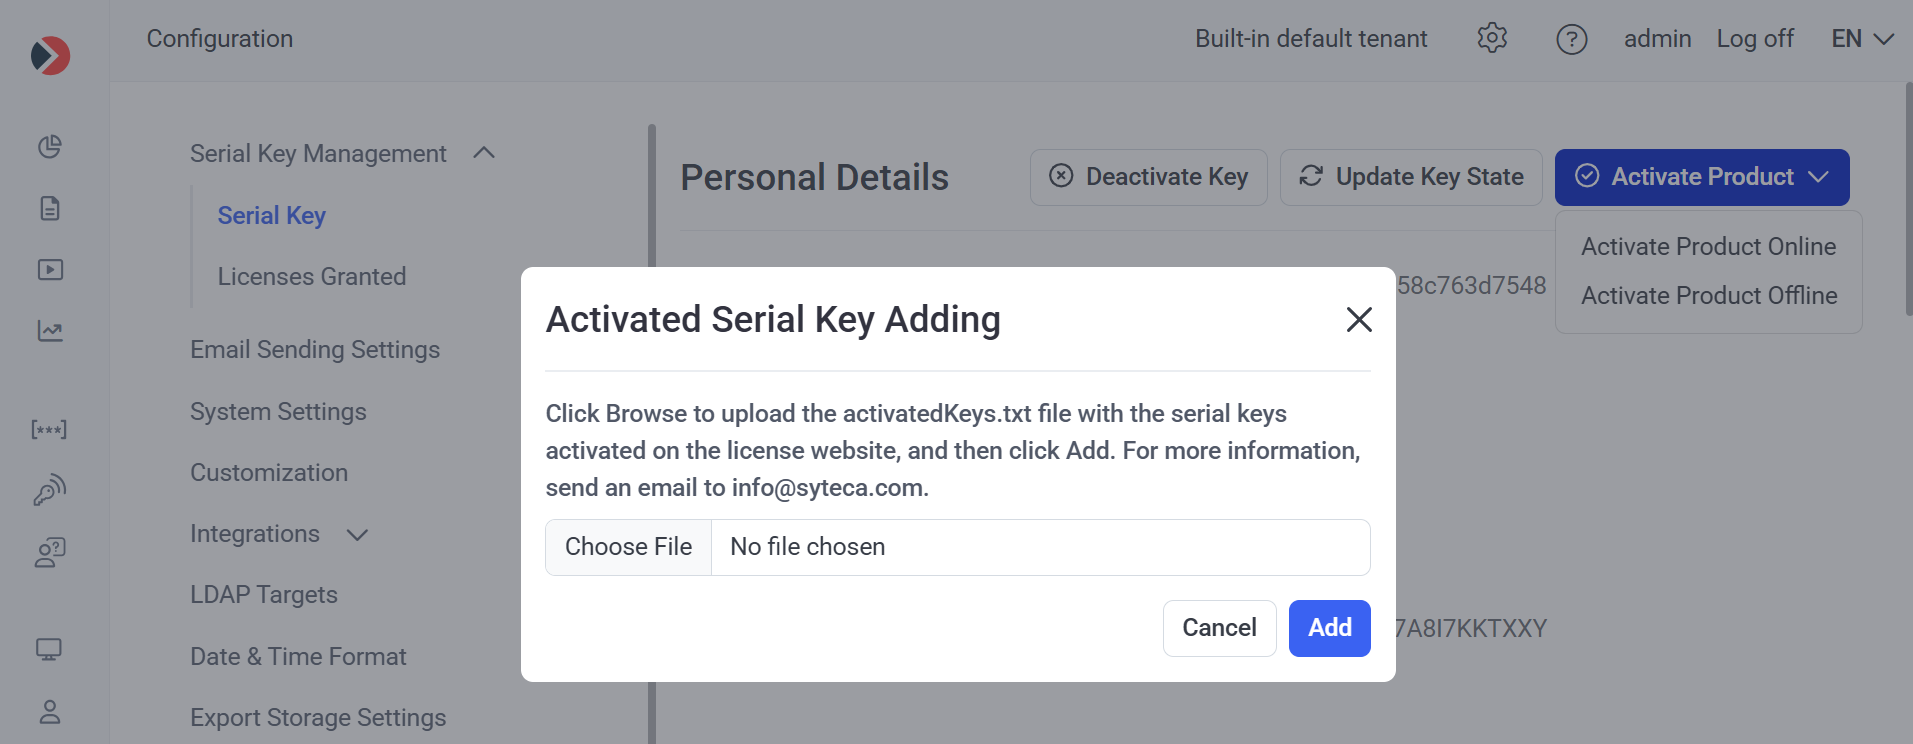Viewport: 1913px width, 744px height.
Task: Select Activate Product Offline menu option
Action: (x=1708, y=296)
